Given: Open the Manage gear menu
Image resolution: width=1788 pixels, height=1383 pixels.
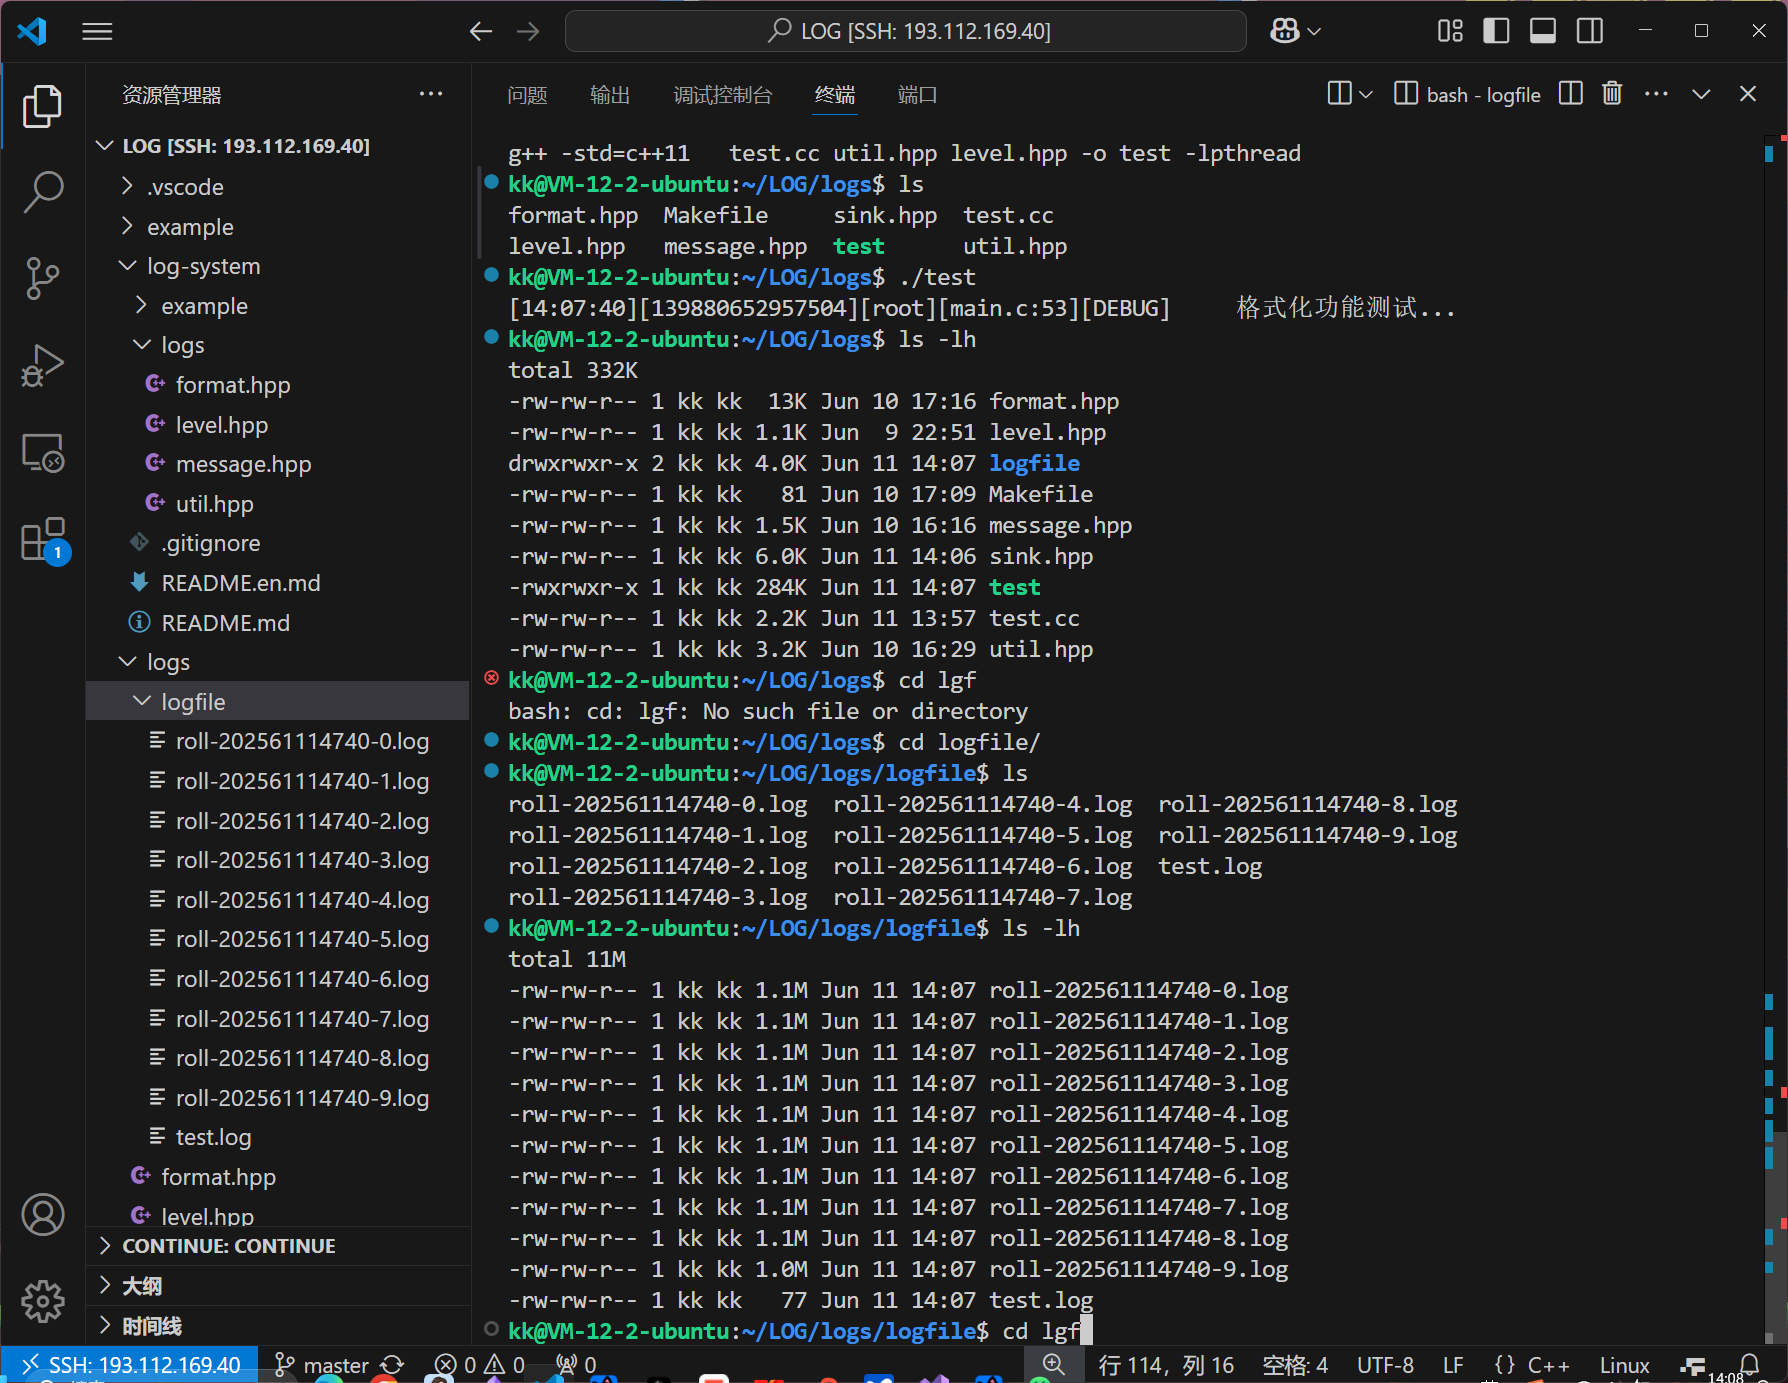Looking at the screenshot, I should coord(42,1300).
